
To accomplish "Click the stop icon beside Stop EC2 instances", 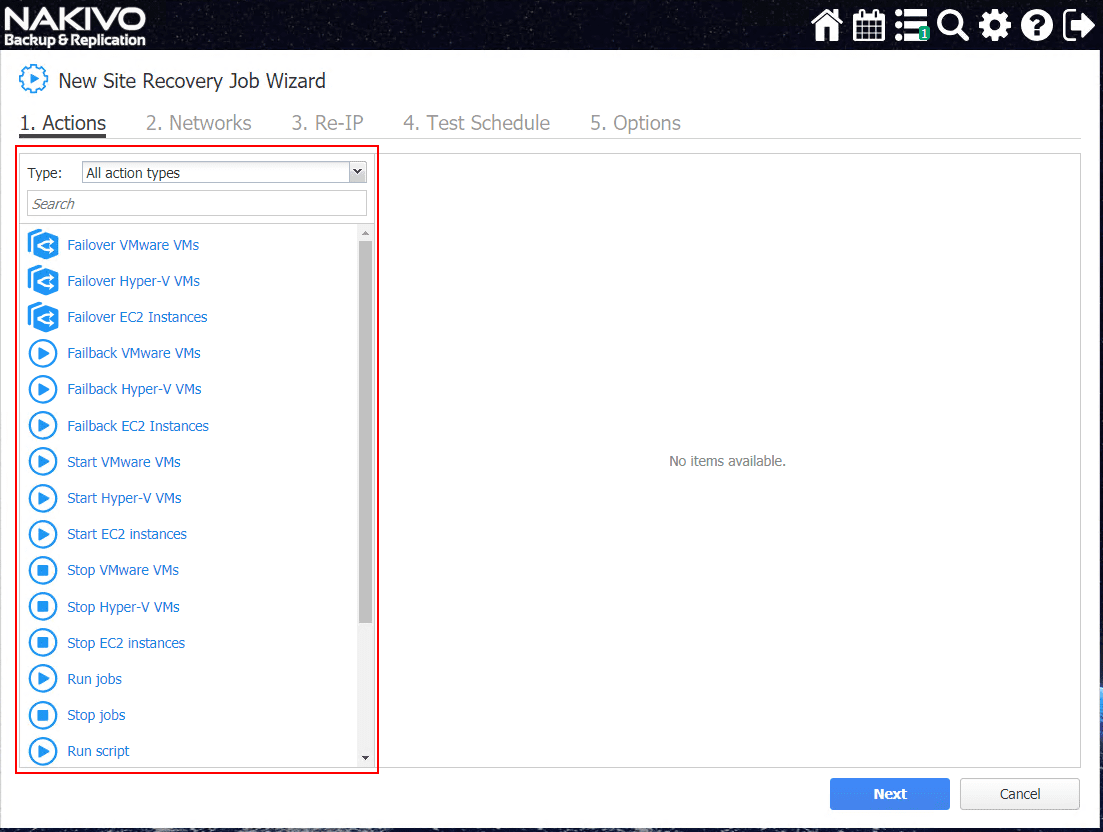I will pyautogui.click(x=42, y=642).
